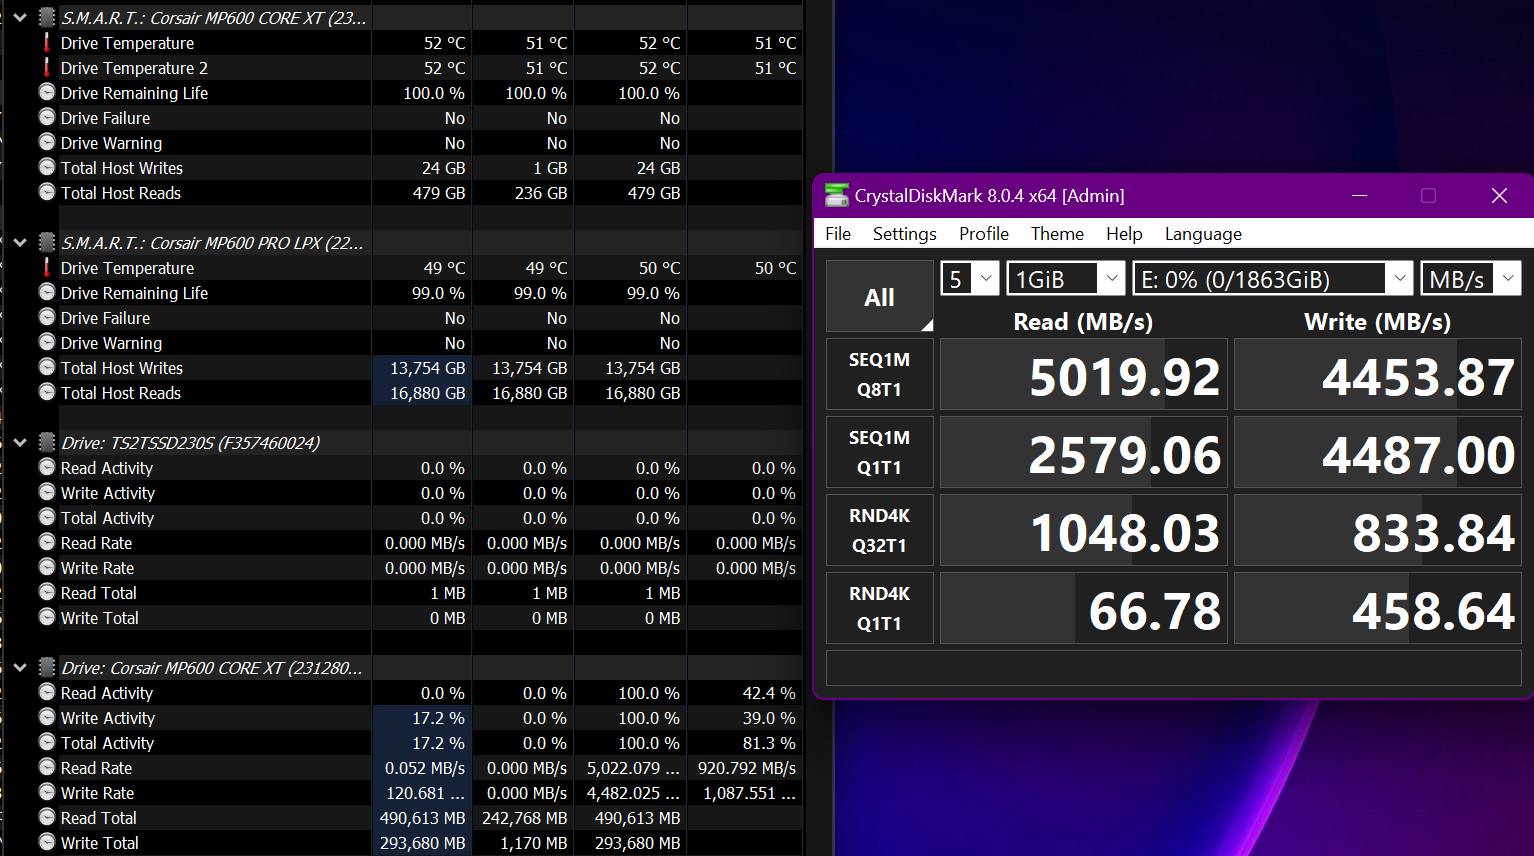This screenshot has width=1534, height=856.
Task: Click chip icon of Drive TS2TSSD230S group
Action: click(46, 442)
